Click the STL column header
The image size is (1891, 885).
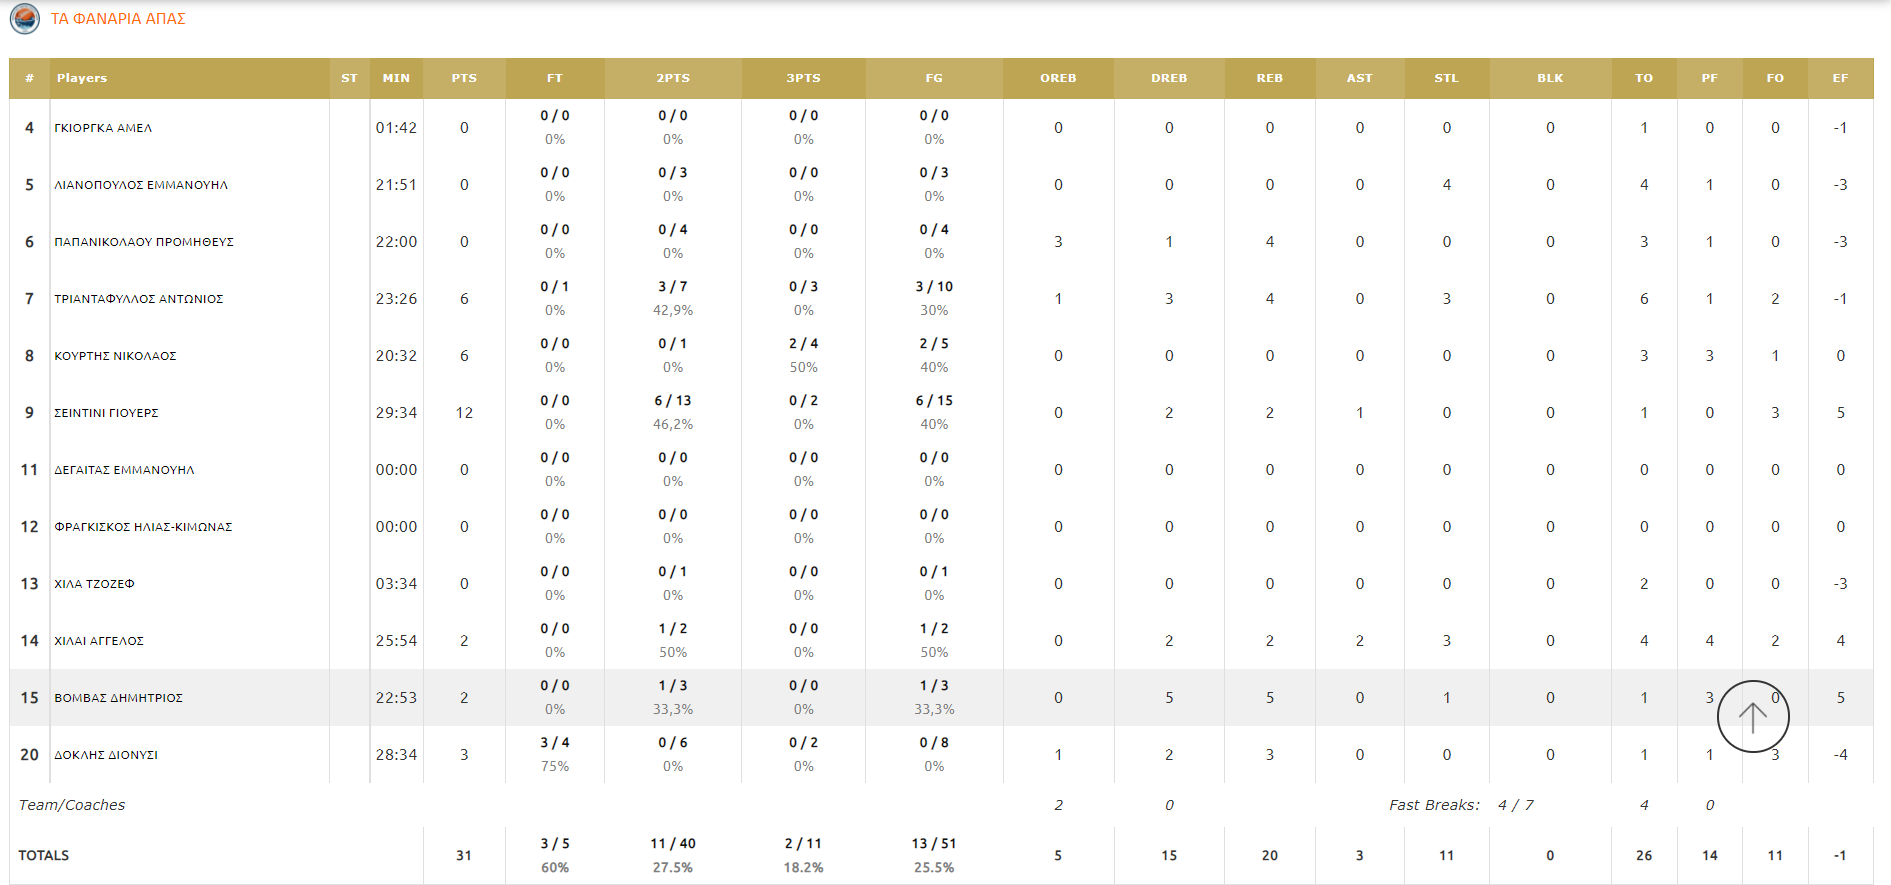(1446, 78)
